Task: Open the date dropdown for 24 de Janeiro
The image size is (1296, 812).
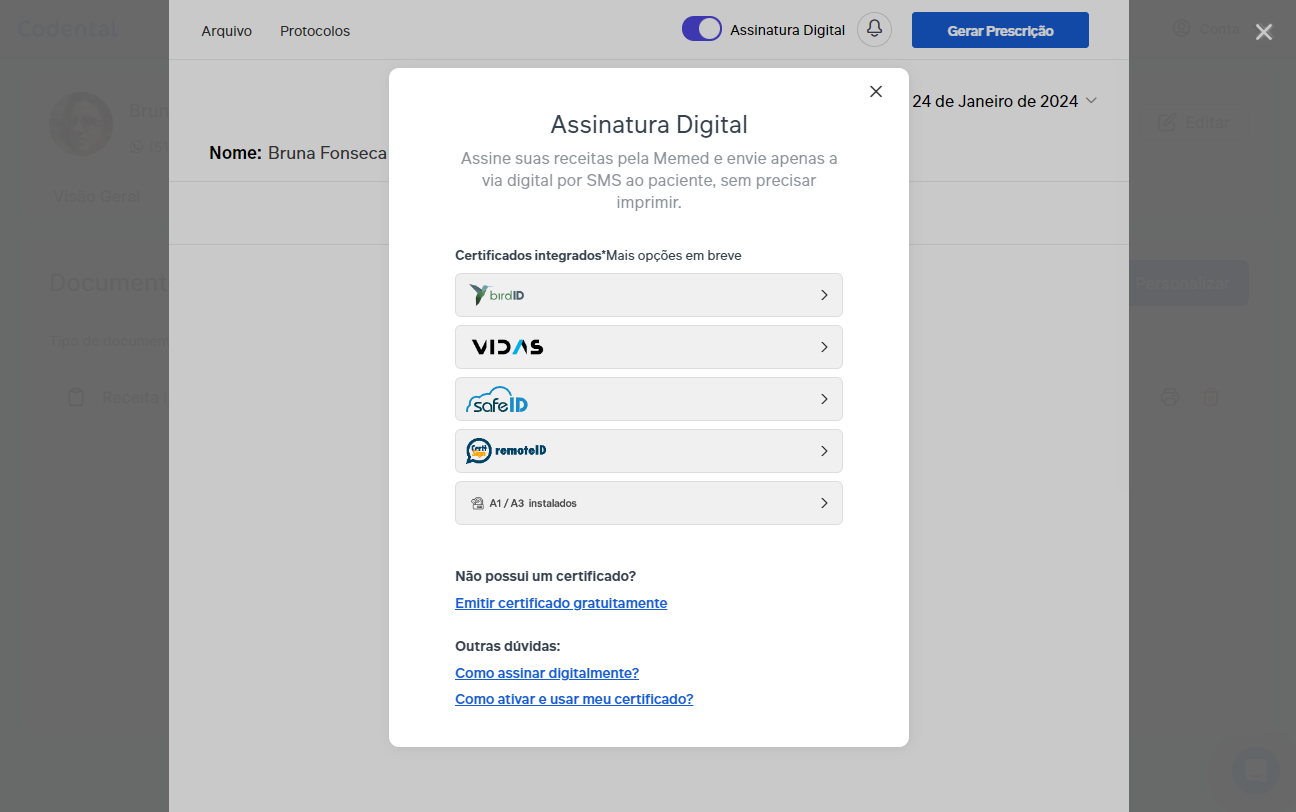Action: 1091,101
